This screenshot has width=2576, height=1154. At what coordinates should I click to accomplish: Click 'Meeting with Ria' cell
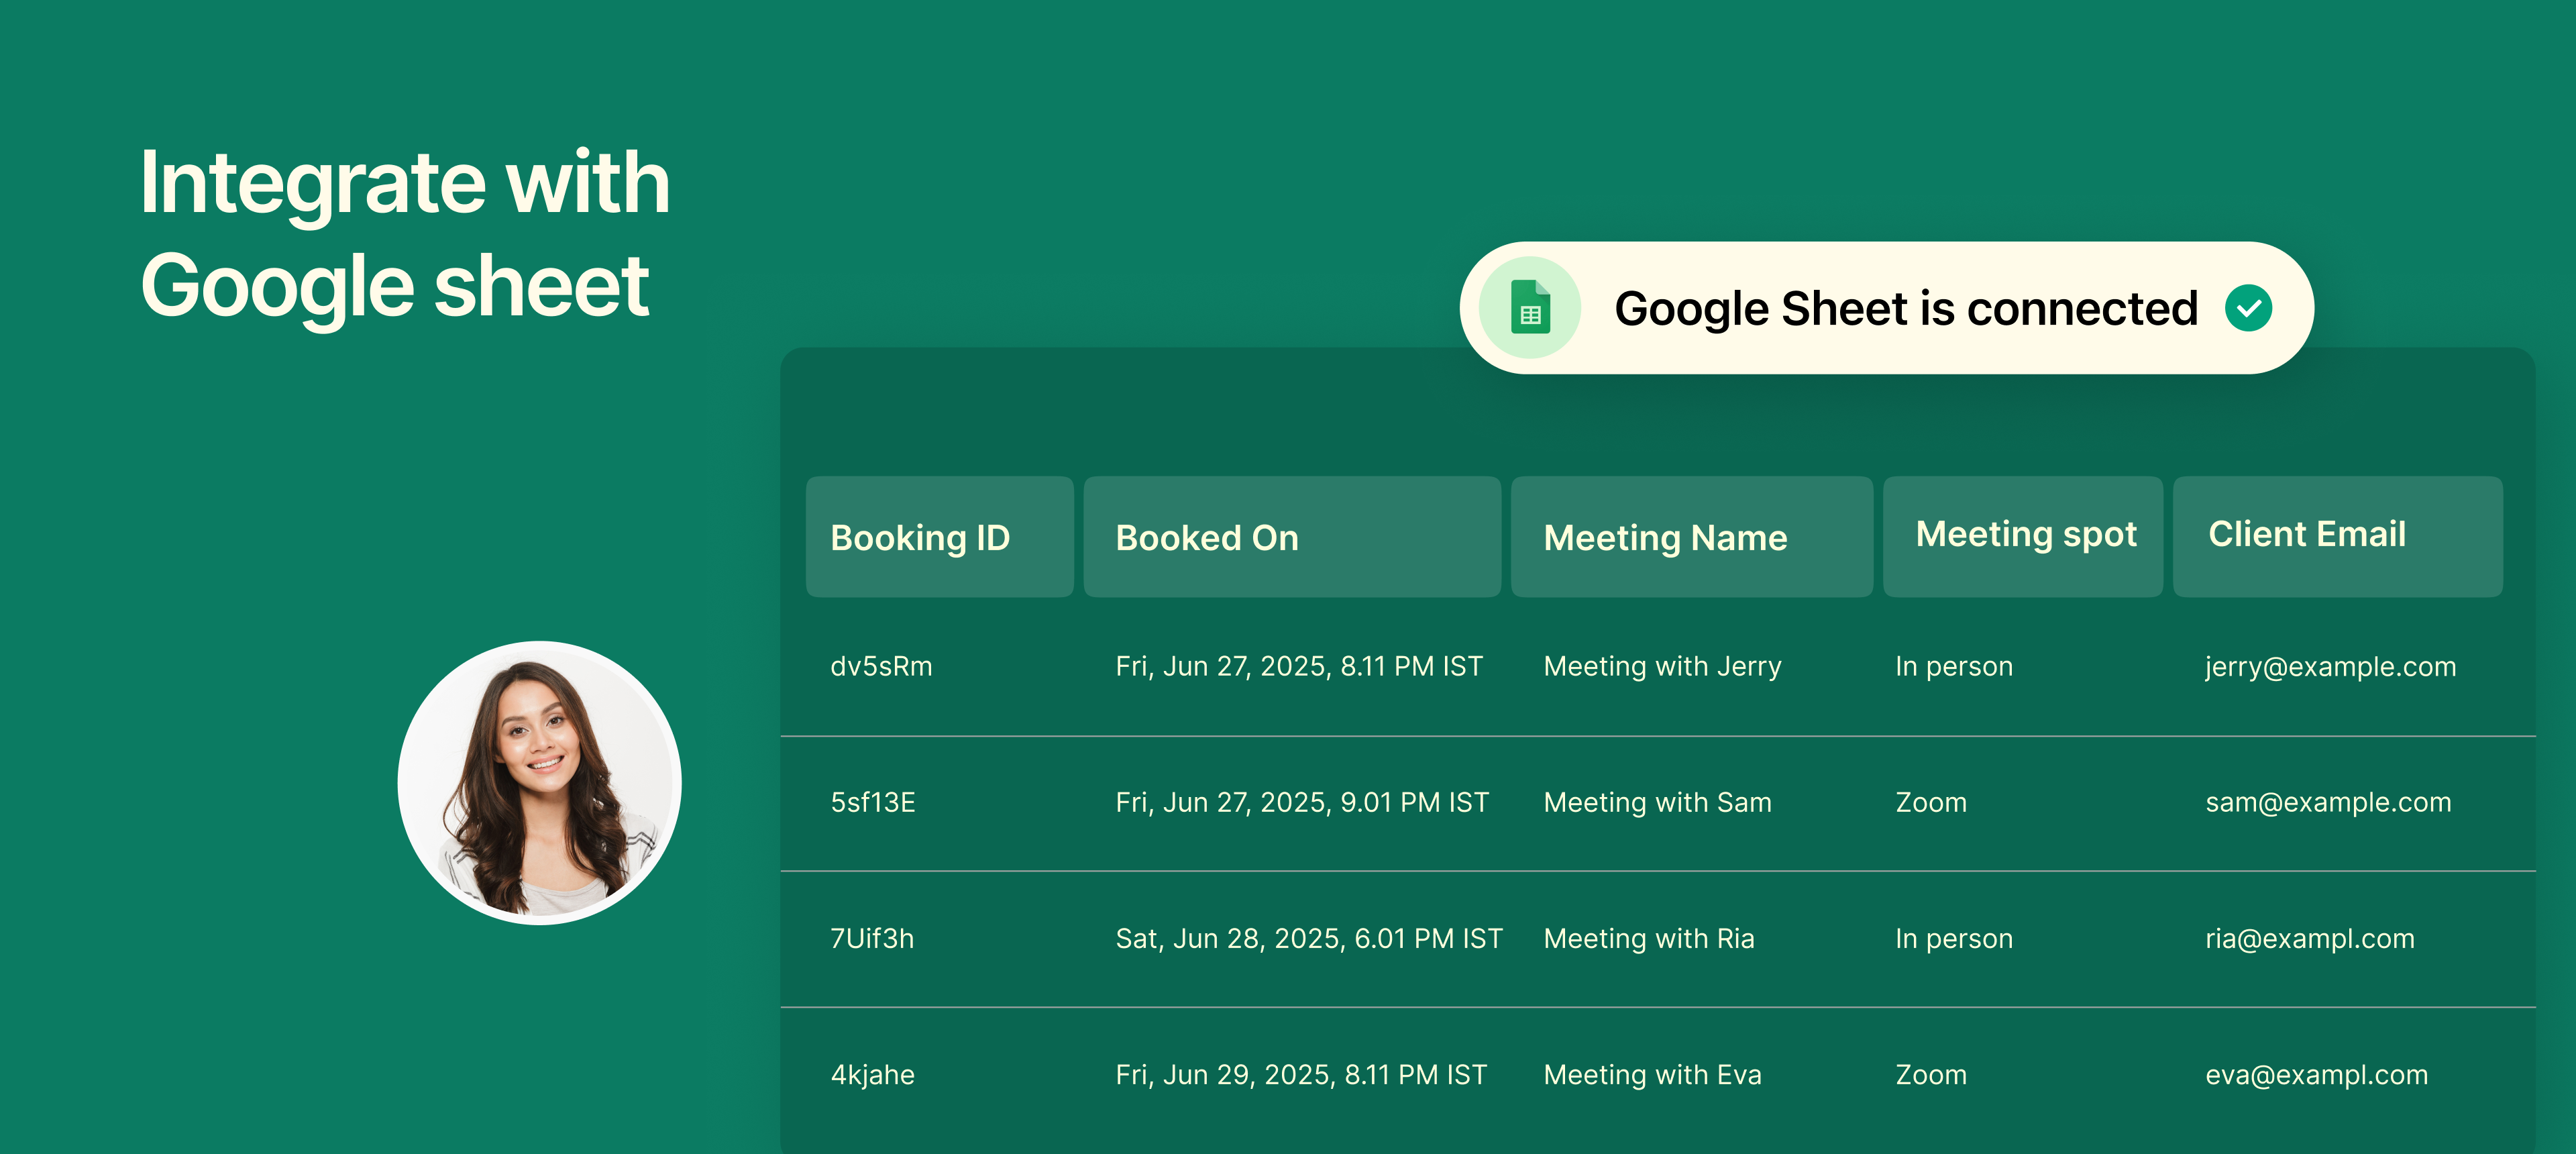[x=1649, y=938]
